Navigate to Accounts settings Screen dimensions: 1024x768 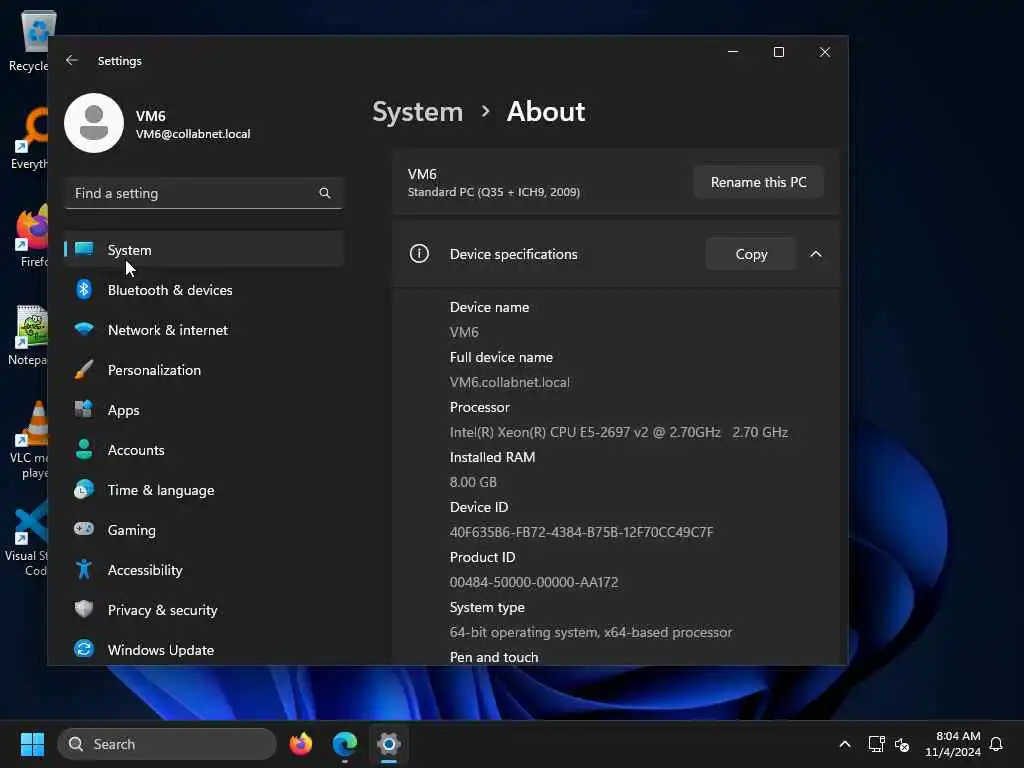(204, 449)
